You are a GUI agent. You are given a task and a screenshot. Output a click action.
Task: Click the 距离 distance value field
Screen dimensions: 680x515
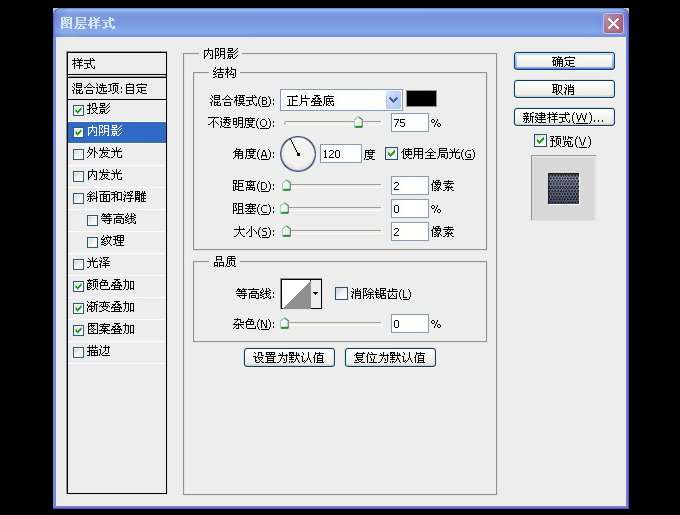409,186
